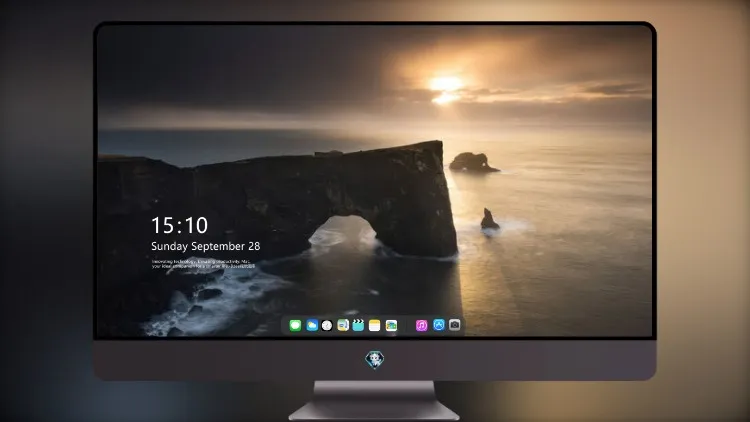750x422 pixels.
Task: Launch the teal clapperboard video app
Action: coord(358,325)
